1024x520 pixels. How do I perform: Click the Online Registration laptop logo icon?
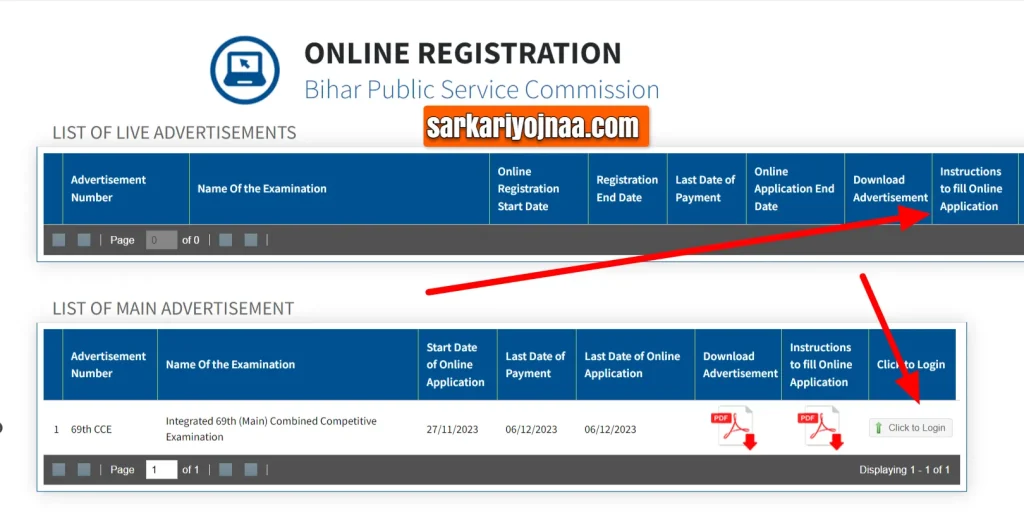coord(245,70)
